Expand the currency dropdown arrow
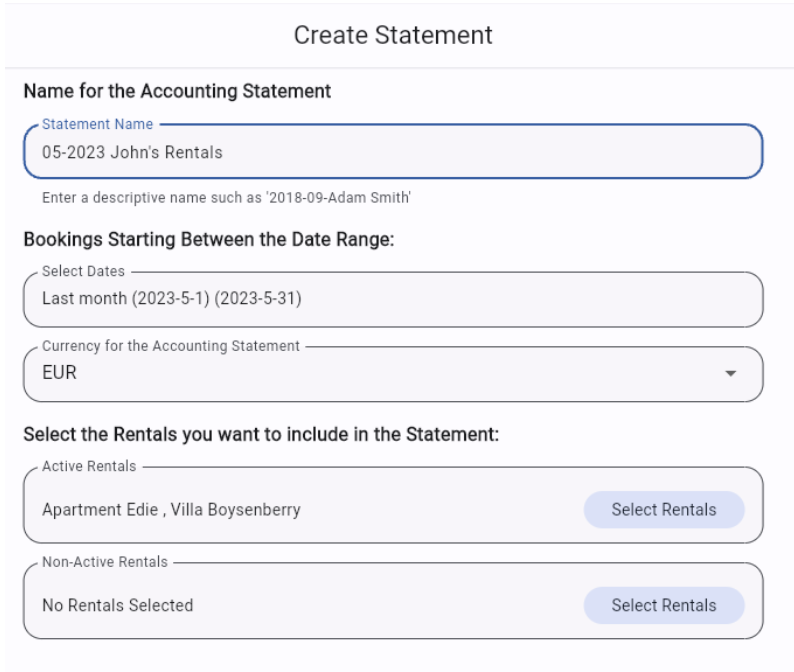Viewport: 794px width, 672px height. click(730, 374)
